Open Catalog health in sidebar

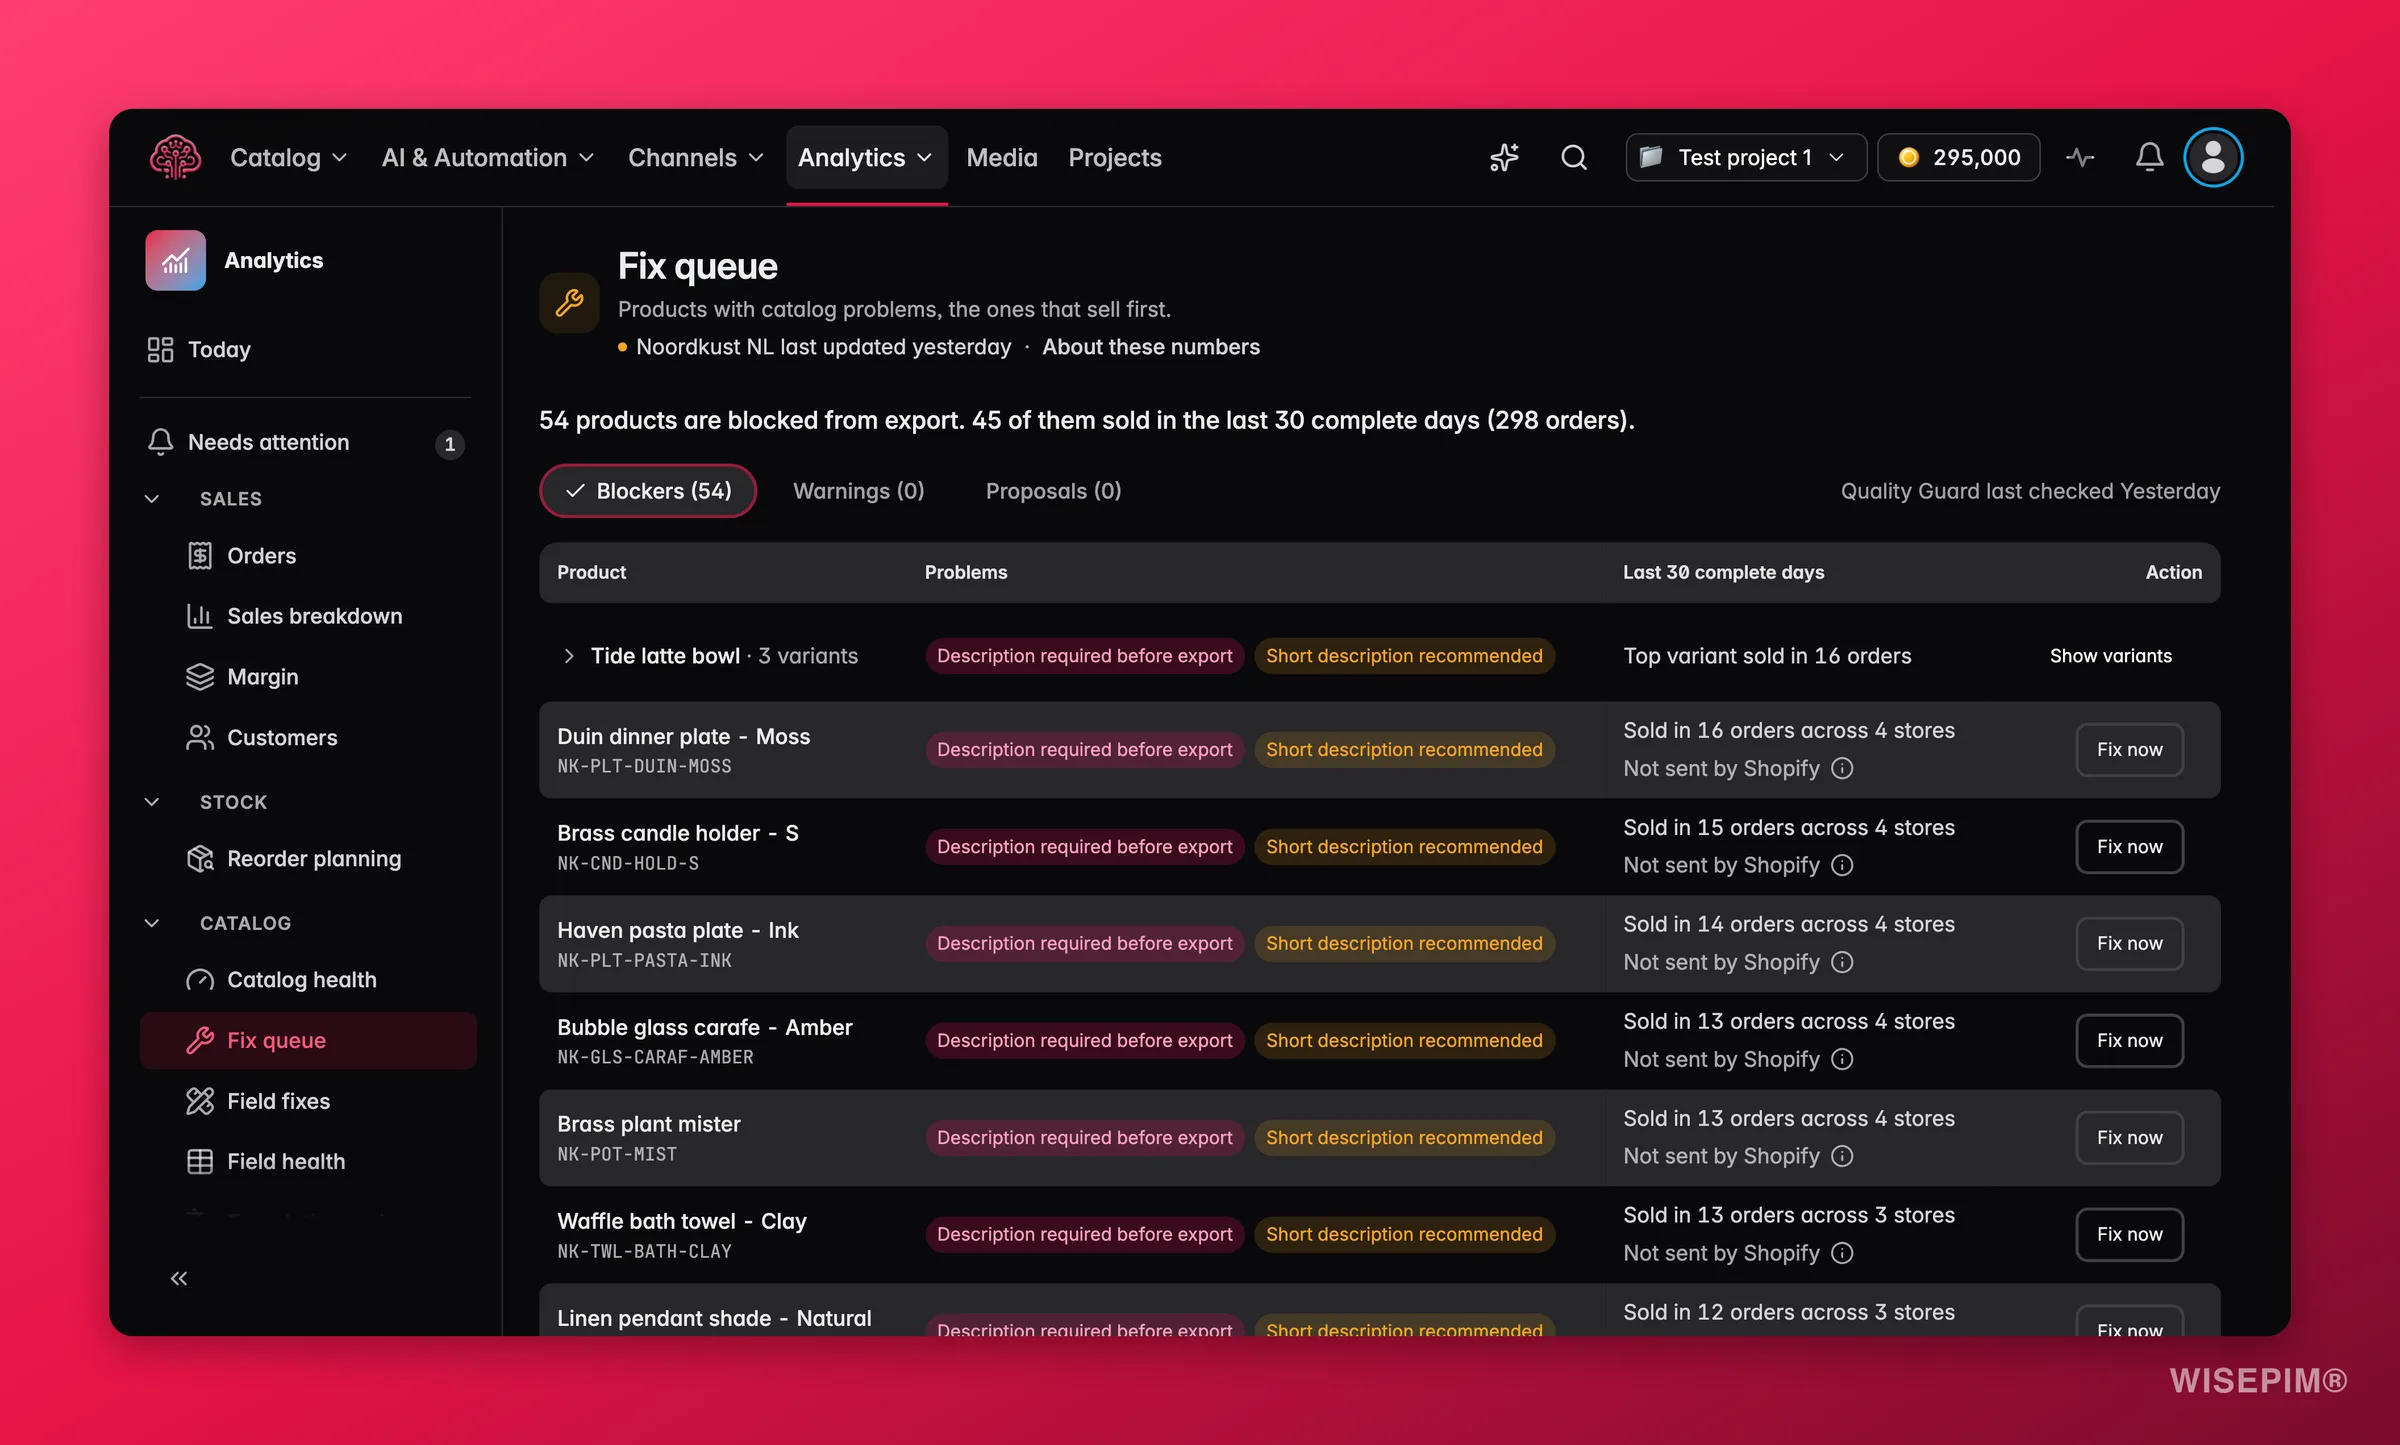pyautogui.click(x=308, y=980)
